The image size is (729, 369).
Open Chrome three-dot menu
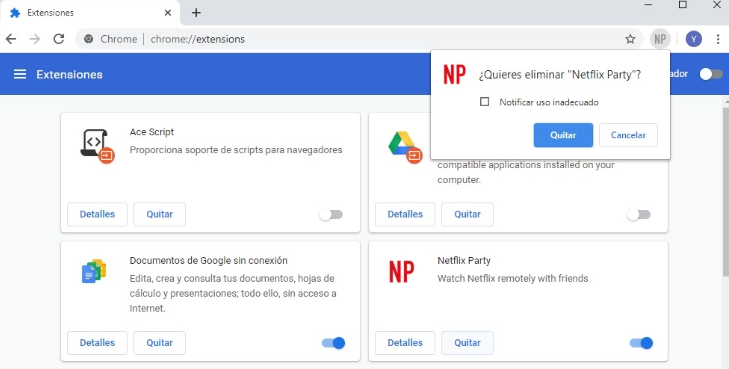[718, 39]
